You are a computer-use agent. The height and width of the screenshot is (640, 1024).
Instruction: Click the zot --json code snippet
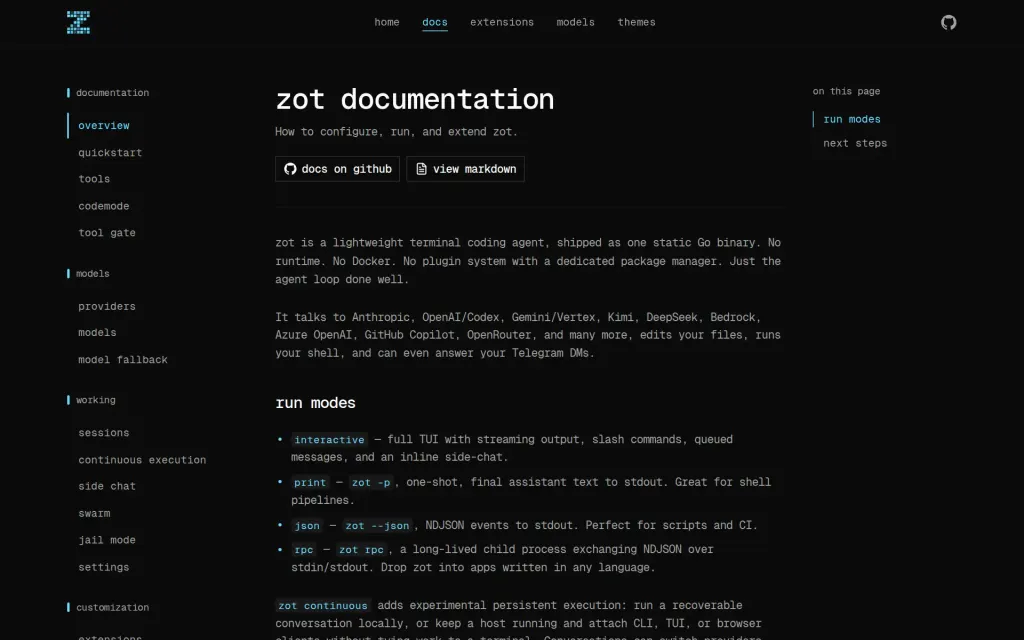[377, 526]
